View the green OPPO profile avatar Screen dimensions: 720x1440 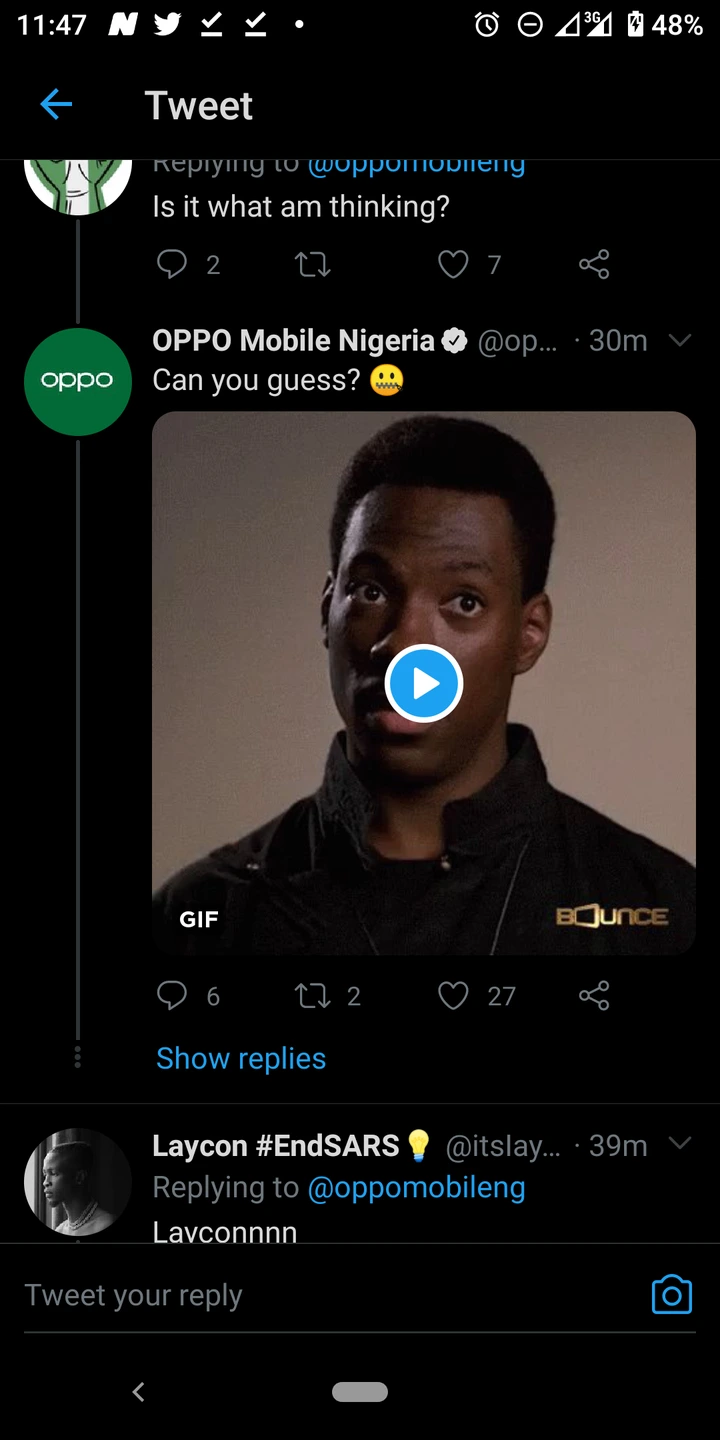click(x=78, y=381)
